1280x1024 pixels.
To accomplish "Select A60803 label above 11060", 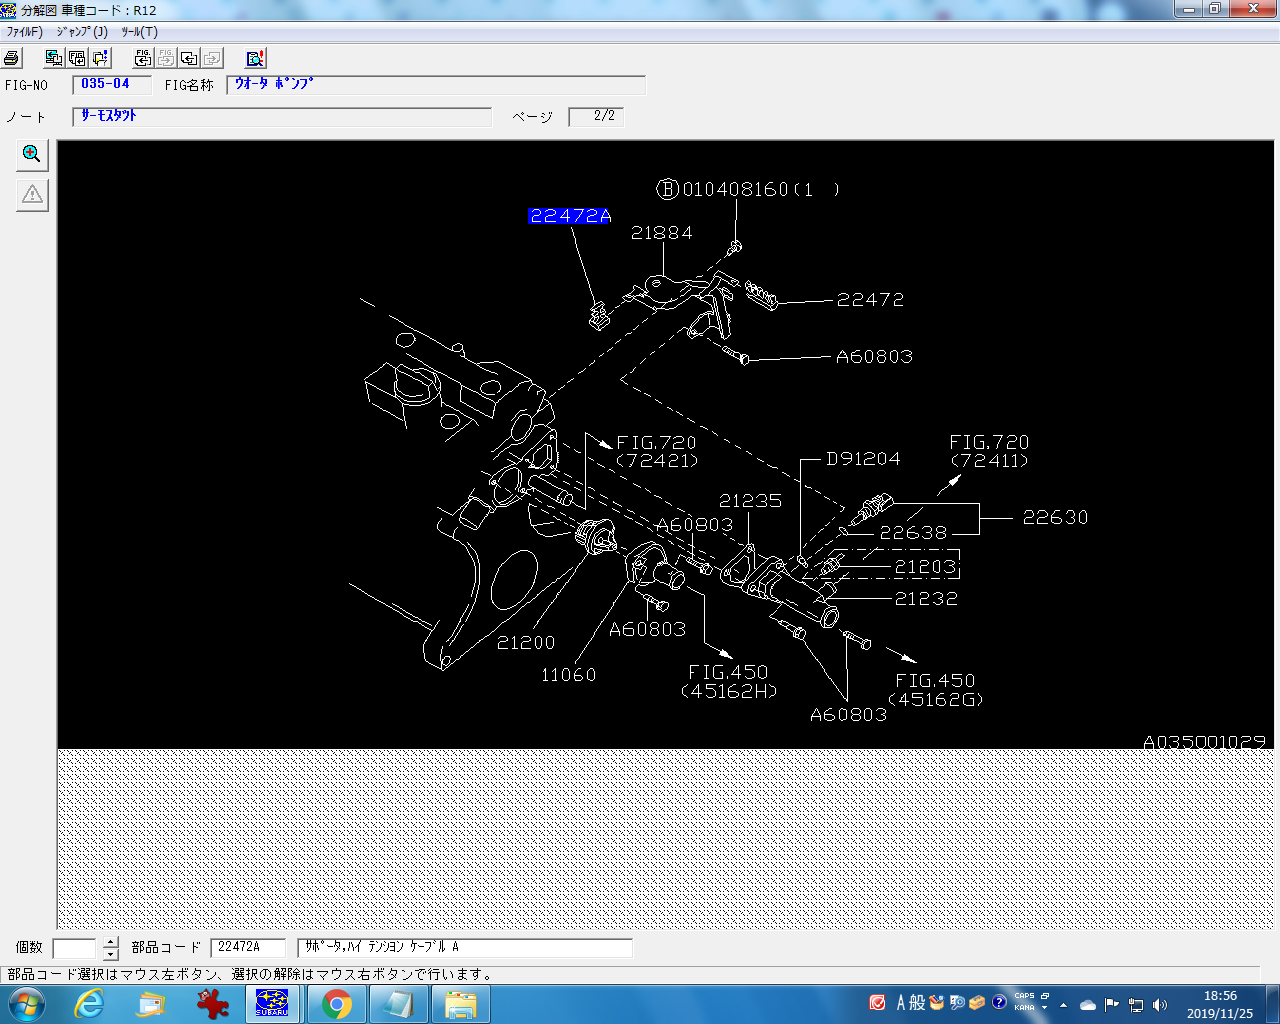I will 647,629.
